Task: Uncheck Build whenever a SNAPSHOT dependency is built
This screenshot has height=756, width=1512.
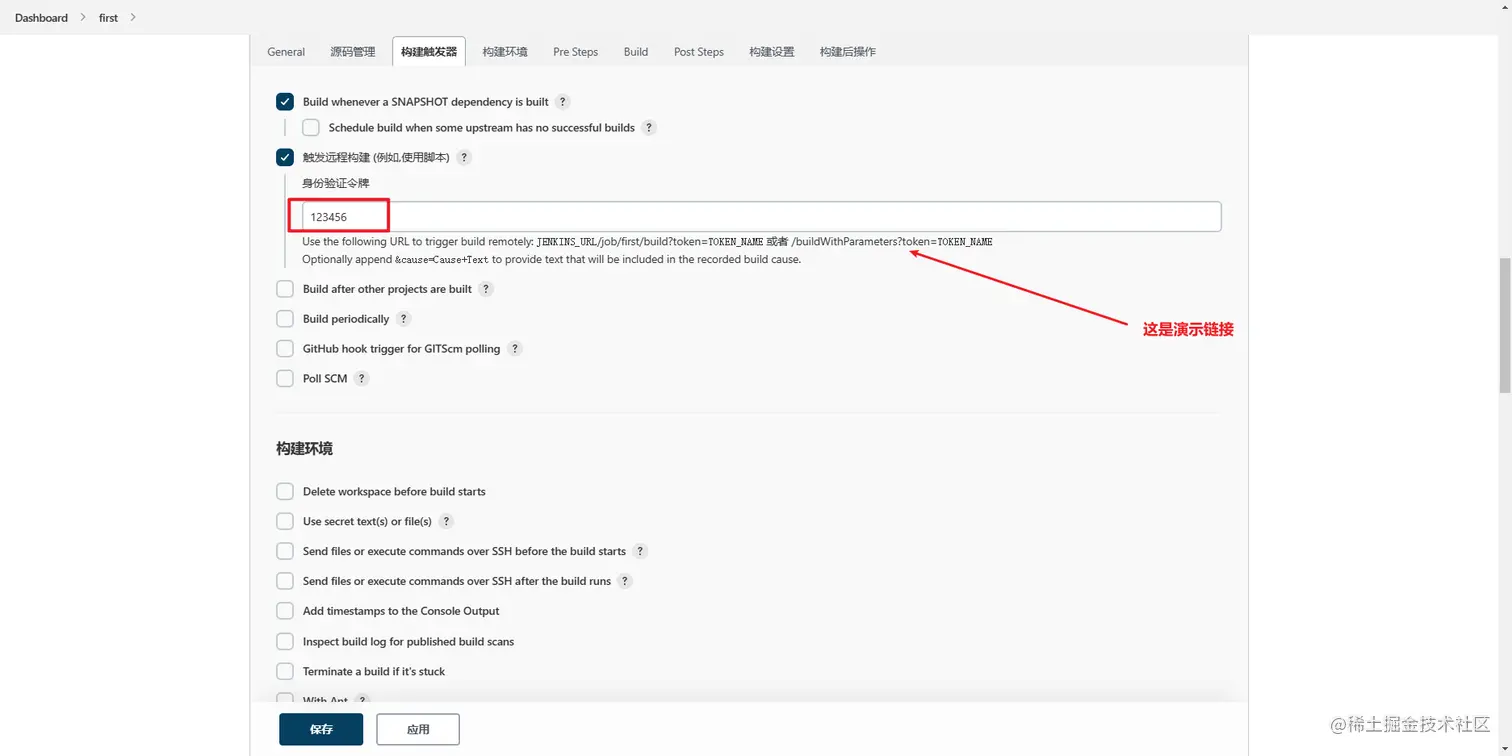Action: [x=285, y=102]
